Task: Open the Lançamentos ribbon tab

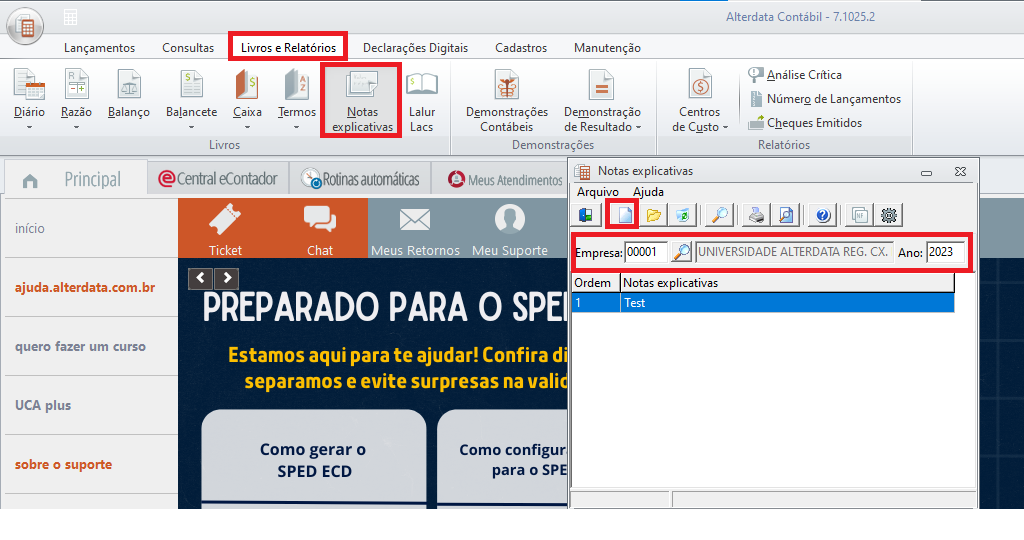Action: tap(99, 48)
